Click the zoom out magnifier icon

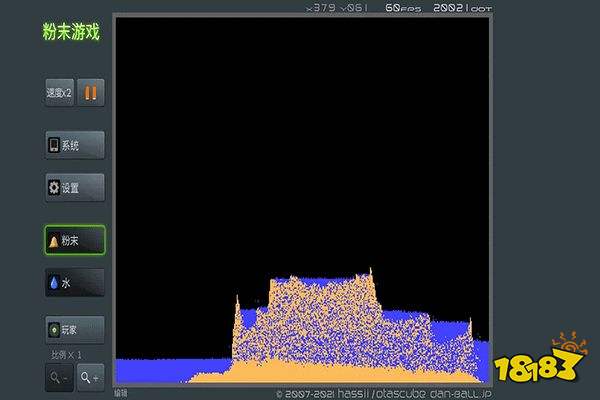58,376
